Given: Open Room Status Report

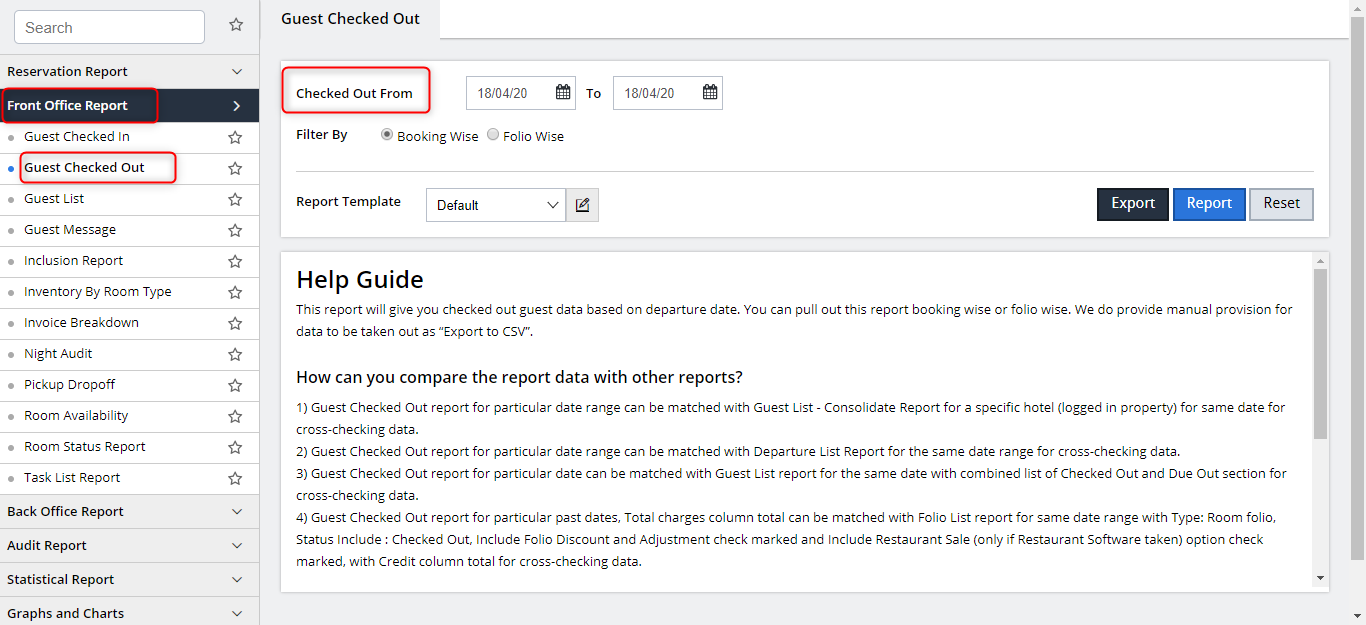Looking at the screenshot, I should click(x=85, y=447).
